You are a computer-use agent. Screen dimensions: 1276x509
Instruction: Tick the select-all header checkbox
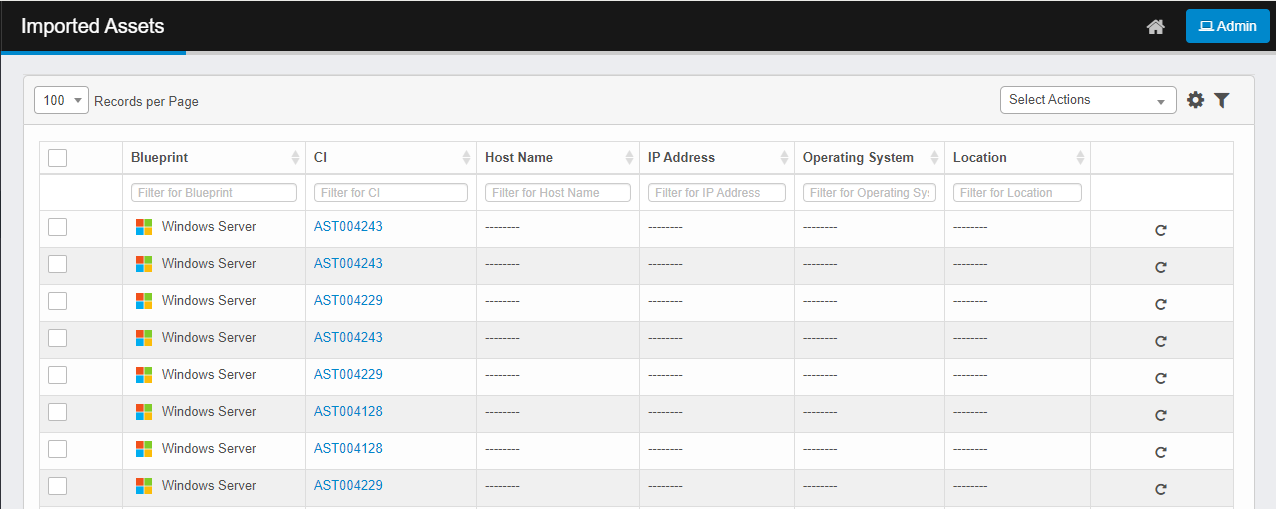pyautogui.click(x=58, y=158)
